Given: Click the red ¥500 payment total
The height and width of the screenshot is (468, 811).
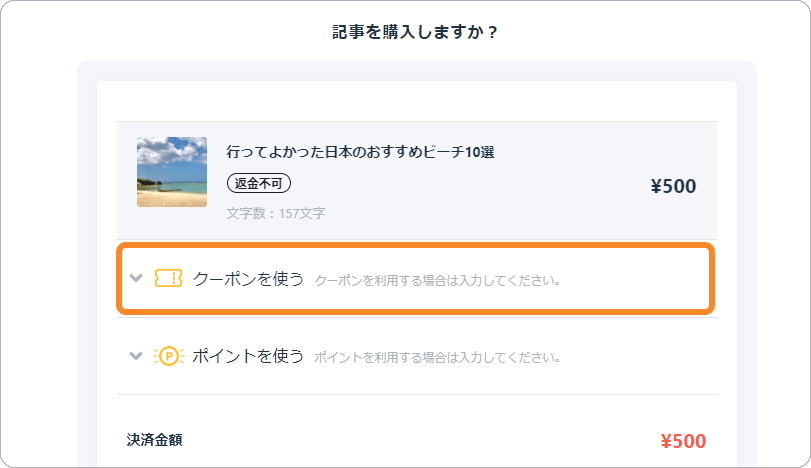Looking at the screenshot, I should point(683,441).
